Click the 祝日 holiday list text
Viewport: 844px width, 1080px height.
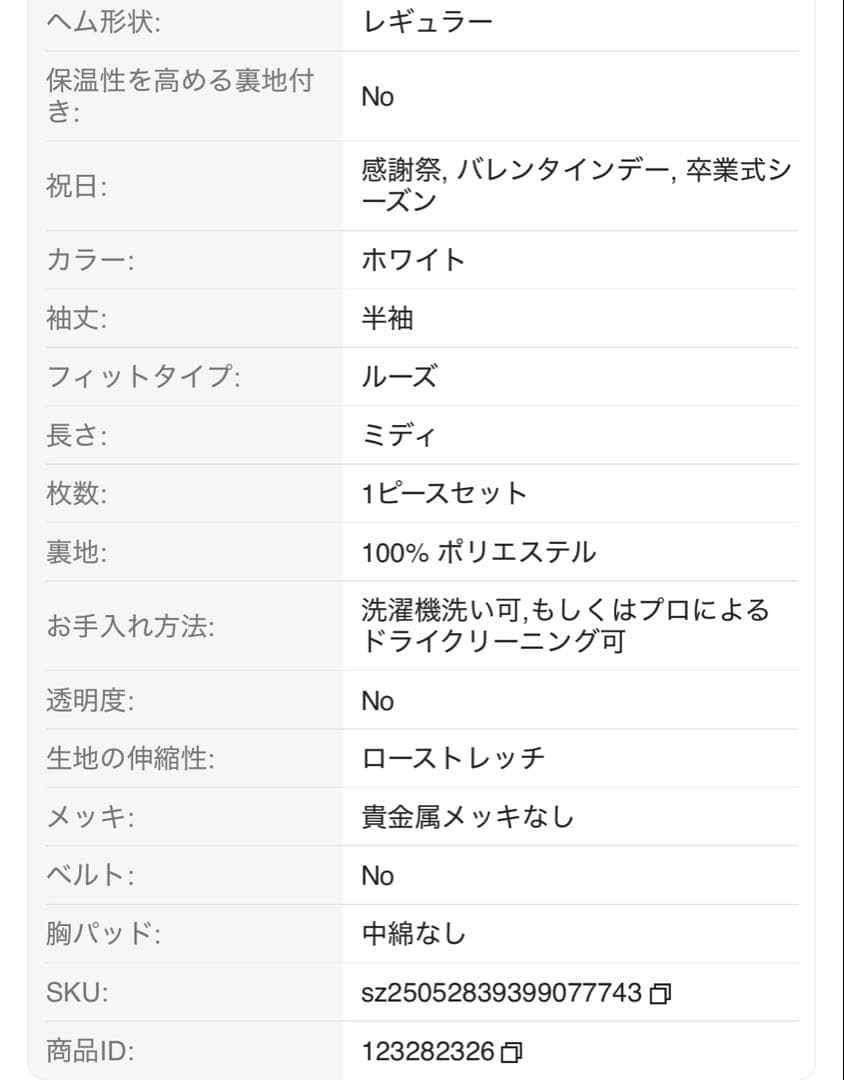tap(576, 186)
